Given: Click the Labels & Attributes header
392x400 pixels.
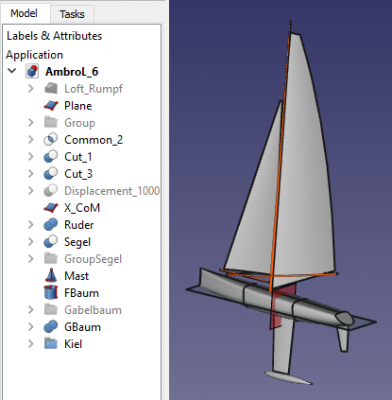Looking at the screenshot, I should (x=54, y=36).
